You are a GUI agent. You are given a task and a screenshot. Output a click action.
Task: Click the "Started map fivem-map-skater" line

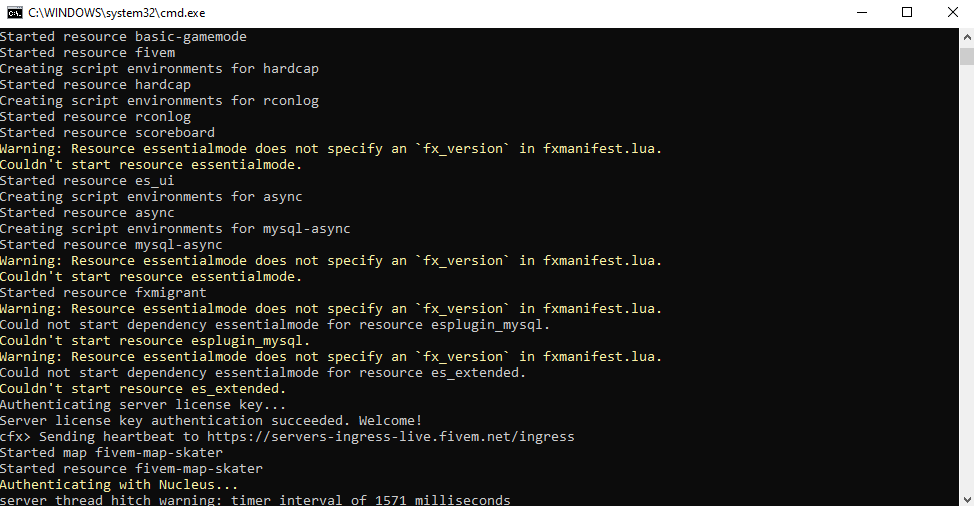[111, 453]
